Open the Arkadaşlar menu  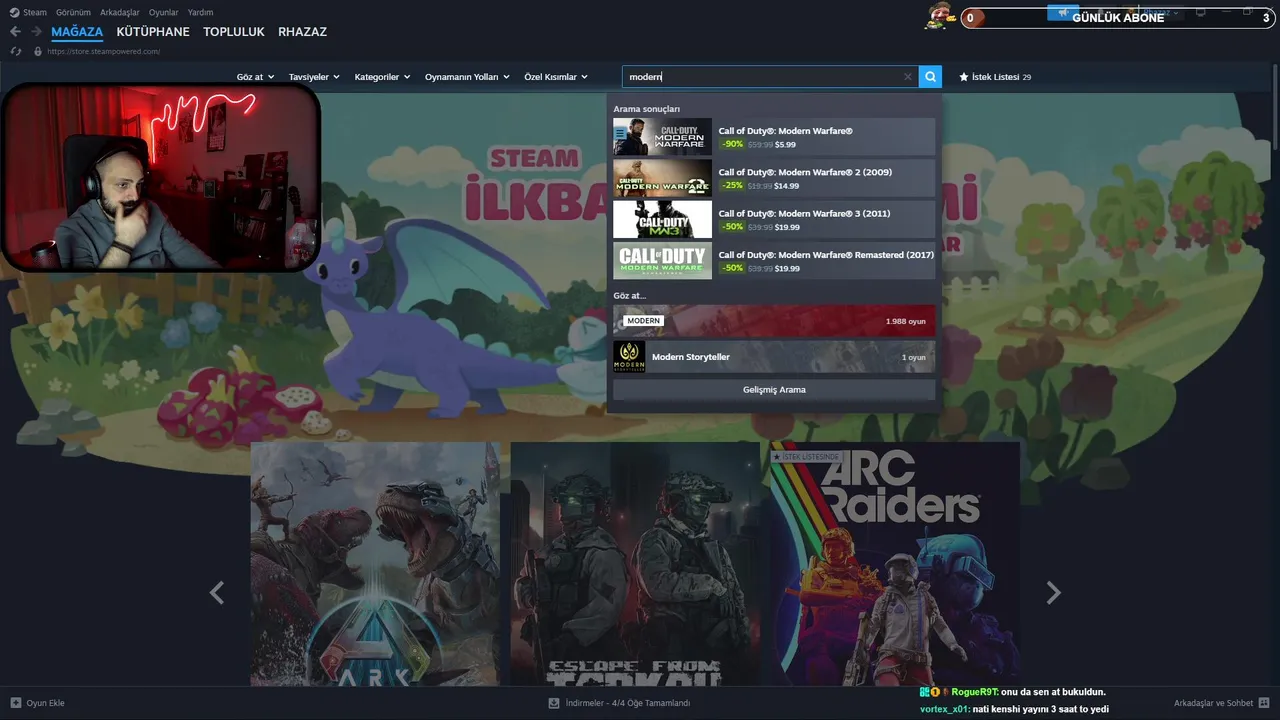[x=120, y=13]
